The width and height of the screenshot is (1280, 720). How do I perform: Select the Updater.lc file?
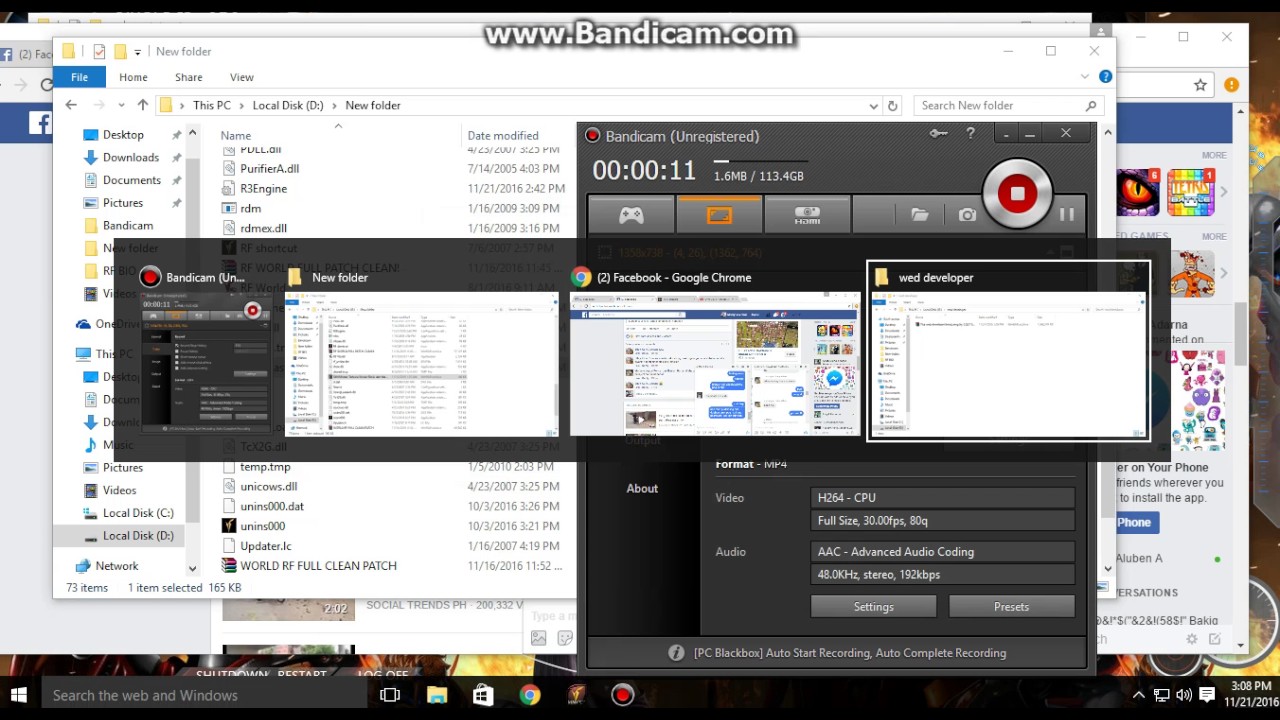coord(265,546)
